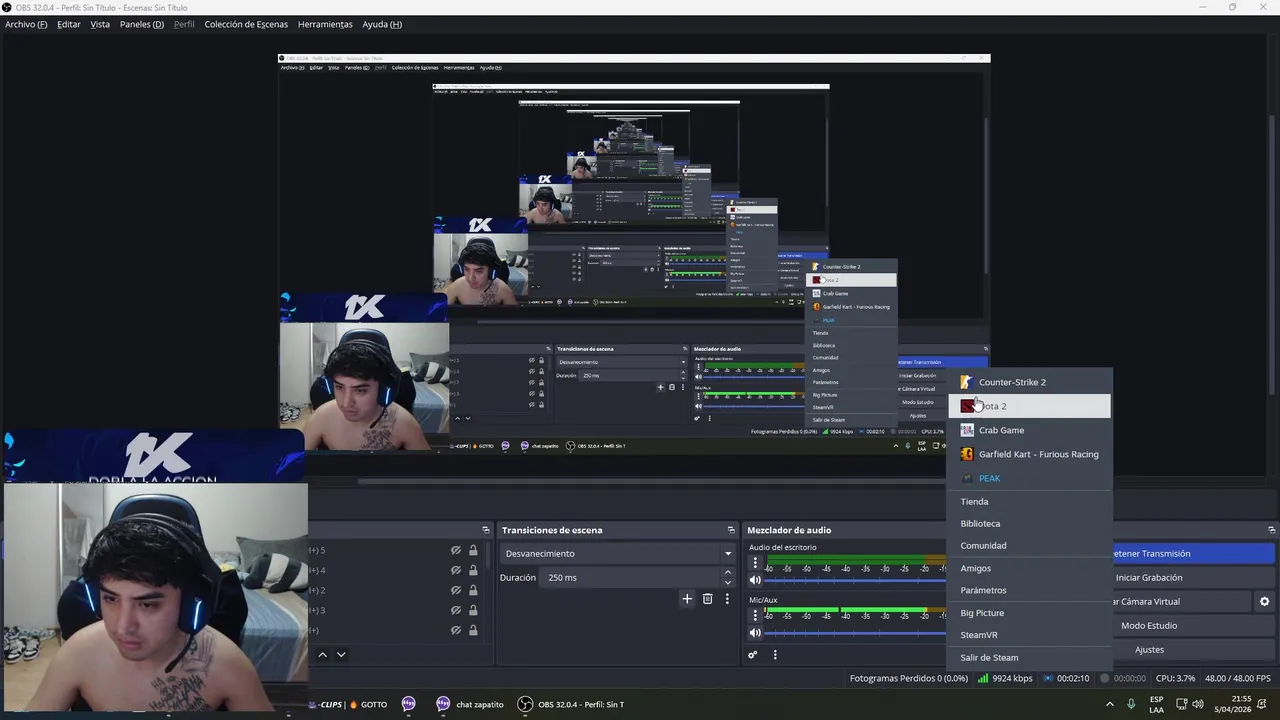Toggle lock on source row 5
Viewport: 1280px width, 720px height.
point(473,550)
